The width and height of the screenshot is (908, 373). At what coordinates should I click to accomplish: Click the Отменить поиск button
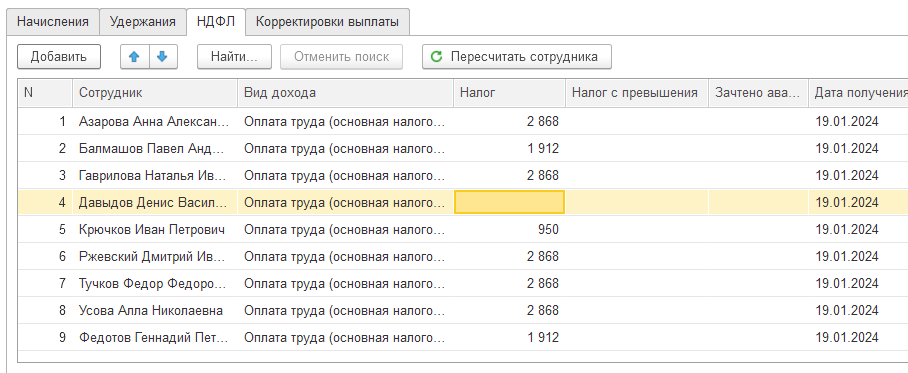[341, 57]
